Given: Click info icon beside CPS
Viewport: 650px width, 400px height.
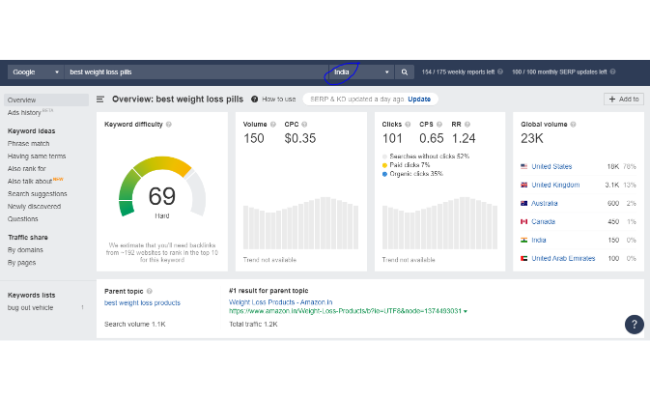Looking at the screenshot, I should (439, 124).
